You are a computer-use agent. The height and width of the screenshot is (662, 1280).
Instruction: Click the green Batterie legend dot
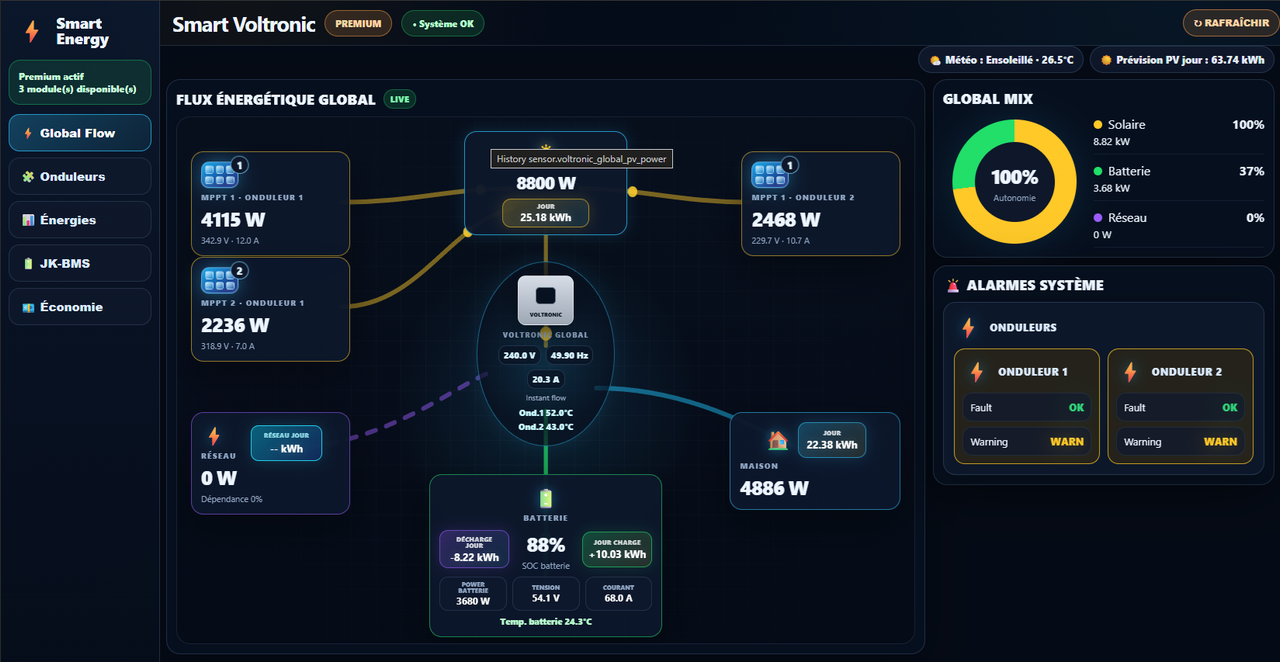(1098, 172)
